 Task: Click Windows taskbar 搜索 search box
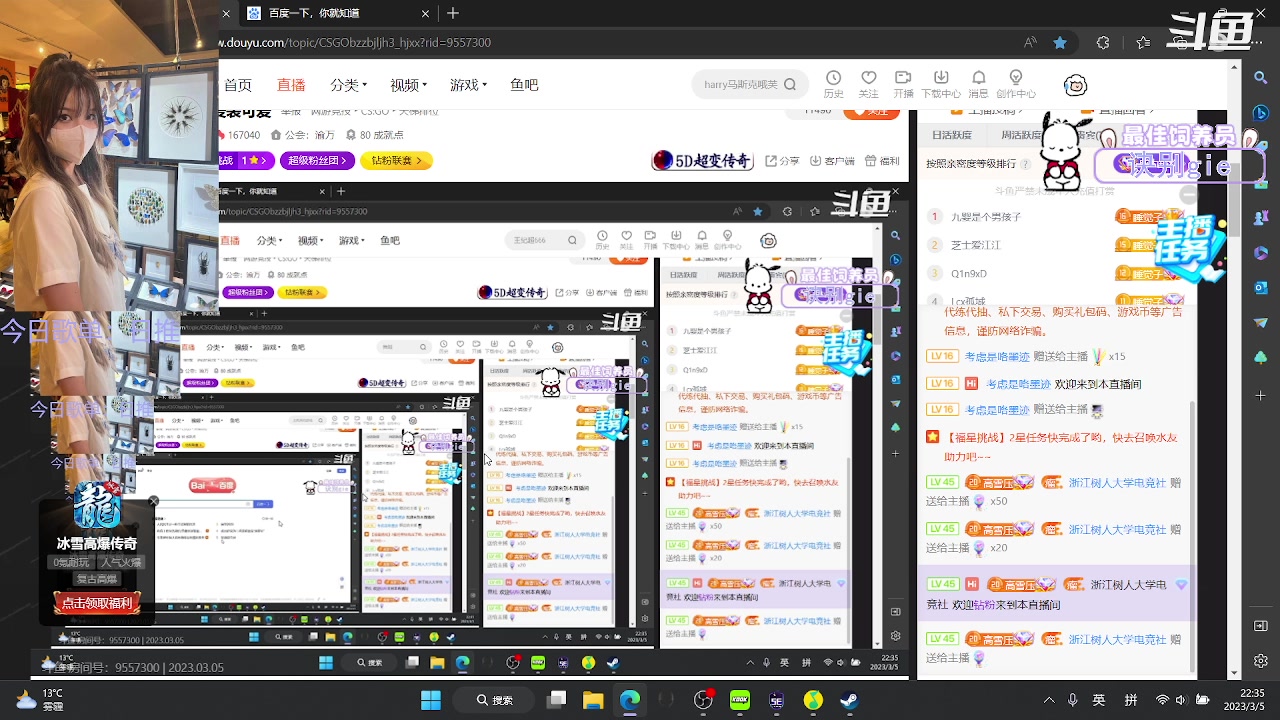(x=496, y=700)
